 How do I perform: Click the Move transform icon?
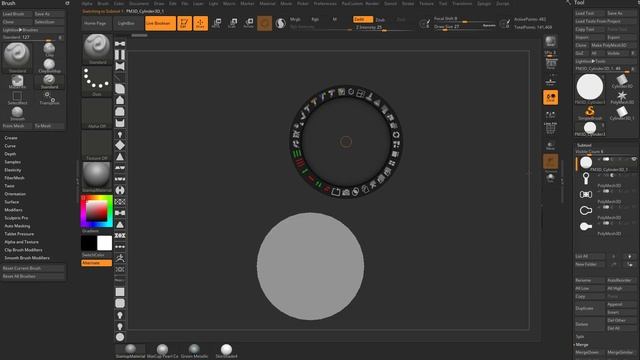(217, 23)
